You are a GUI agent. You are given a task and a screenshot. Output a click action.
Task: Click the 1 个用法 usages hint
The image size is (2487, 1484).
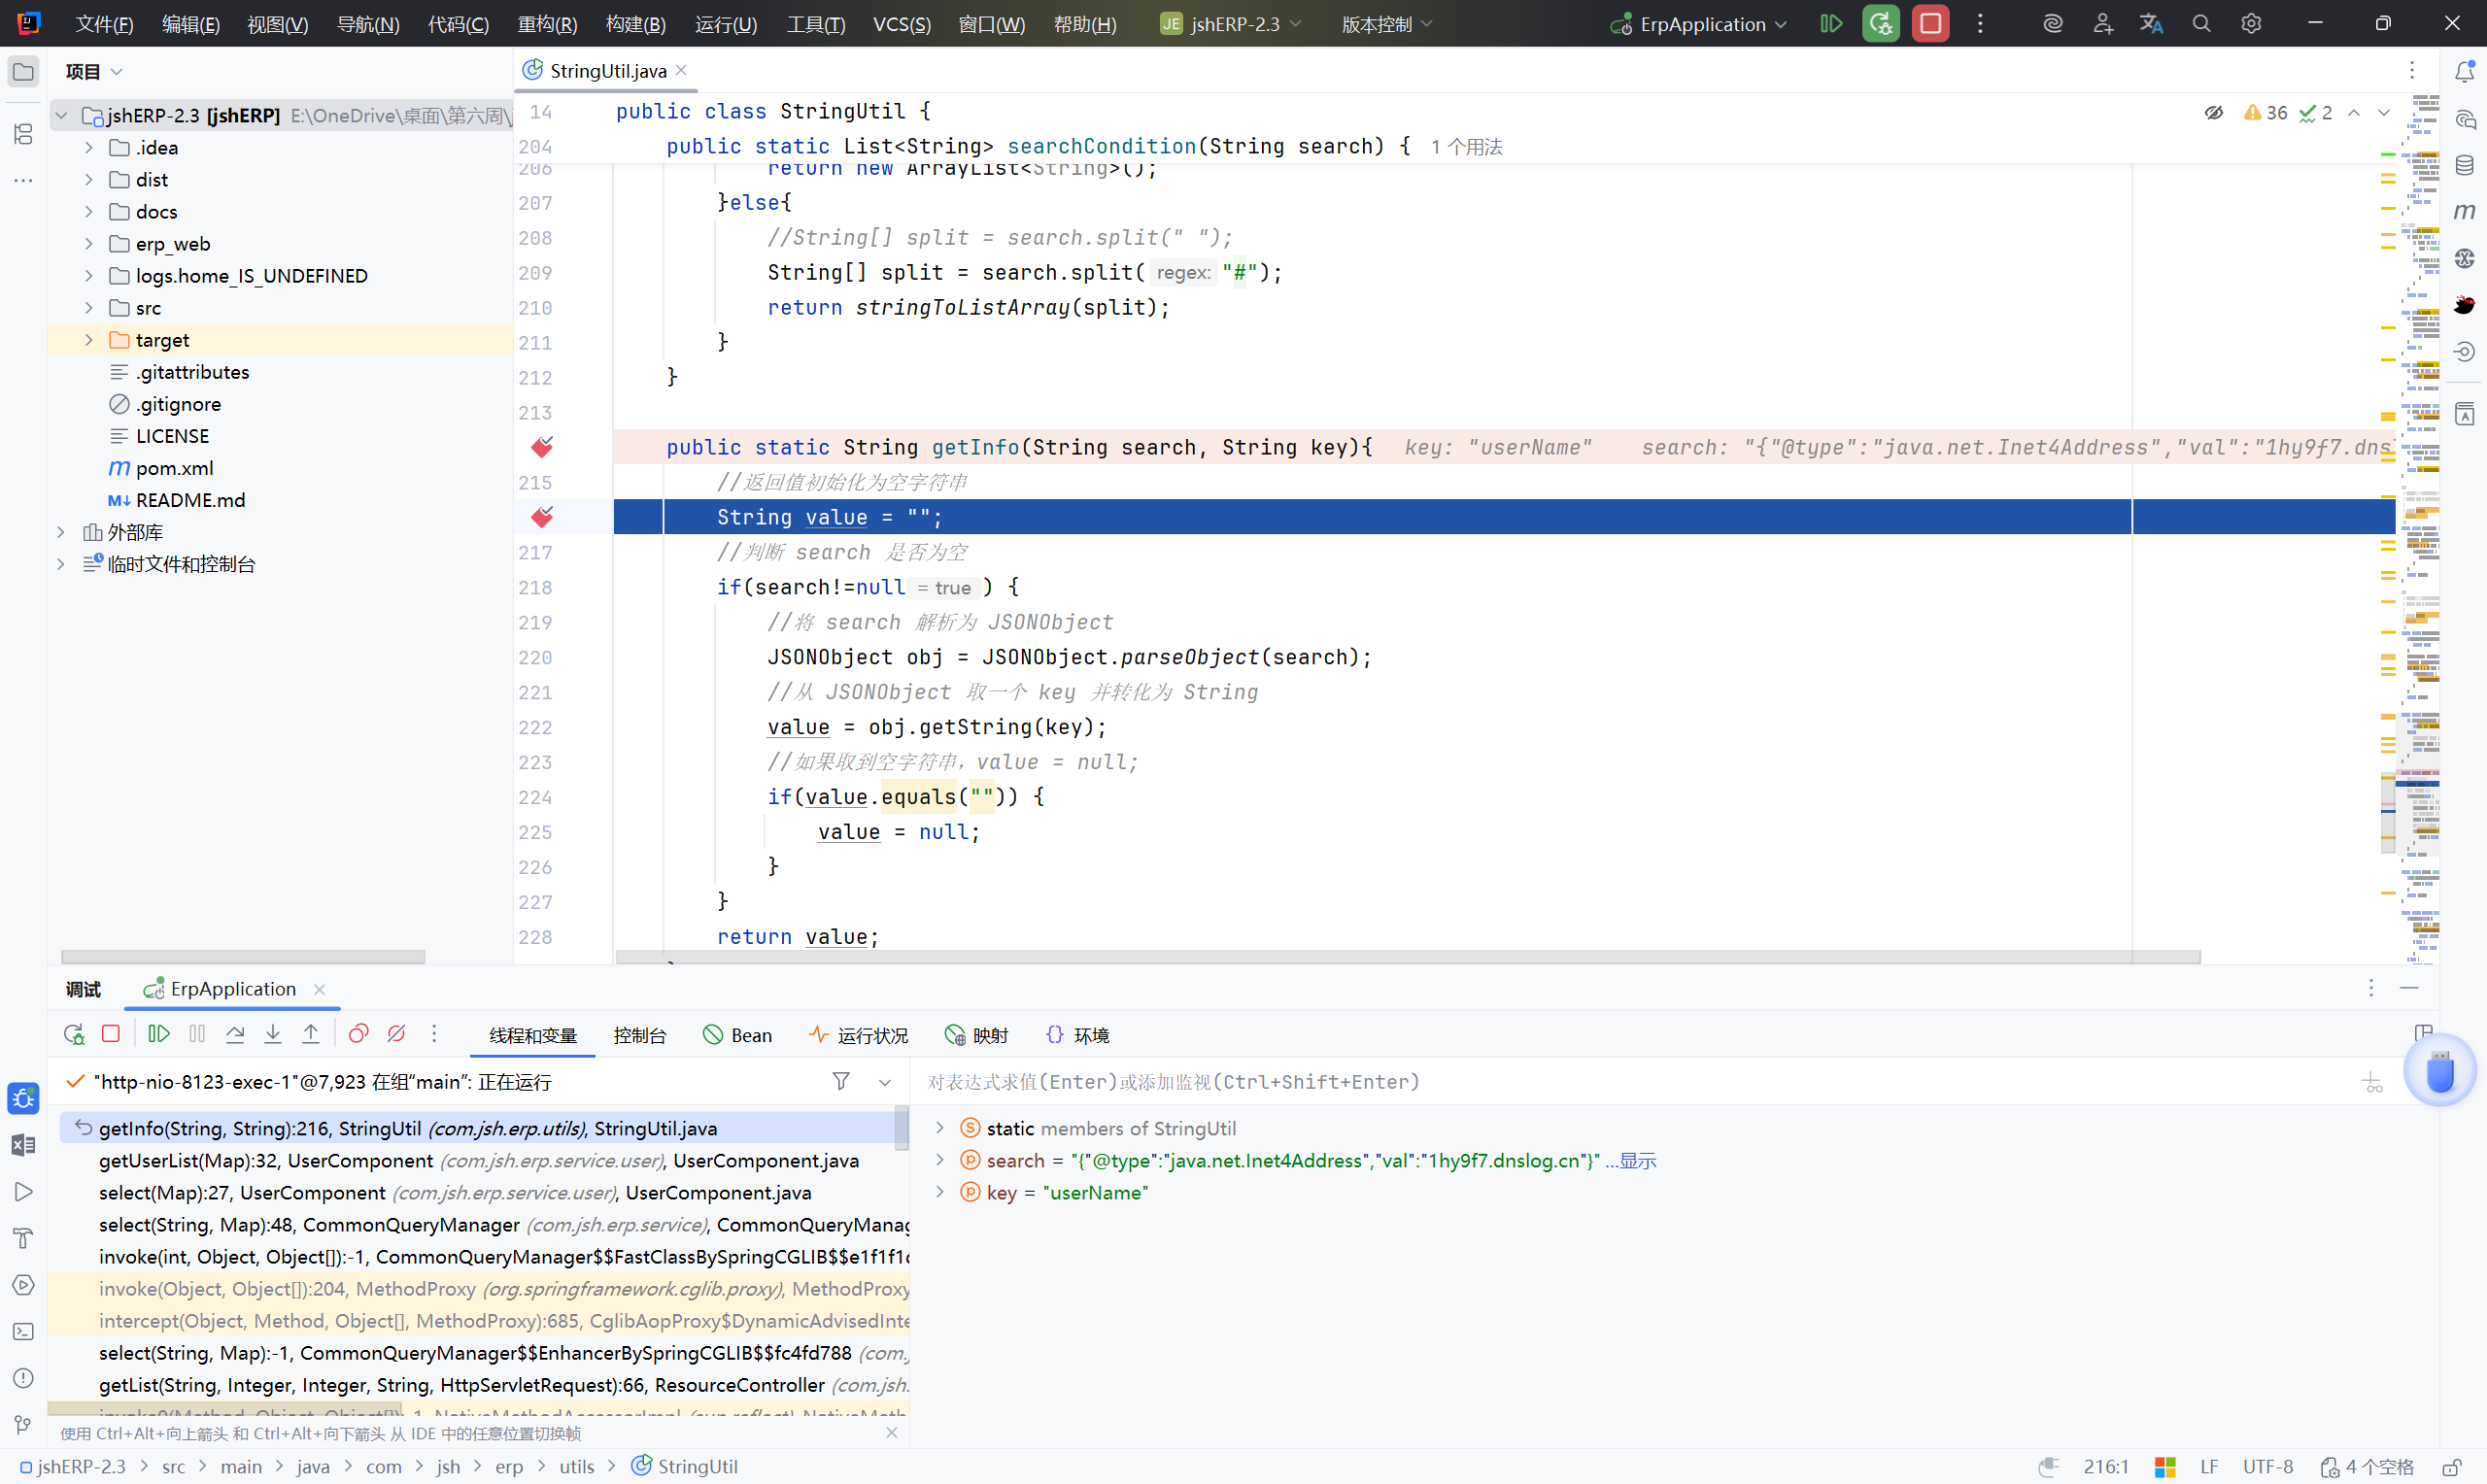point(1466,147)
